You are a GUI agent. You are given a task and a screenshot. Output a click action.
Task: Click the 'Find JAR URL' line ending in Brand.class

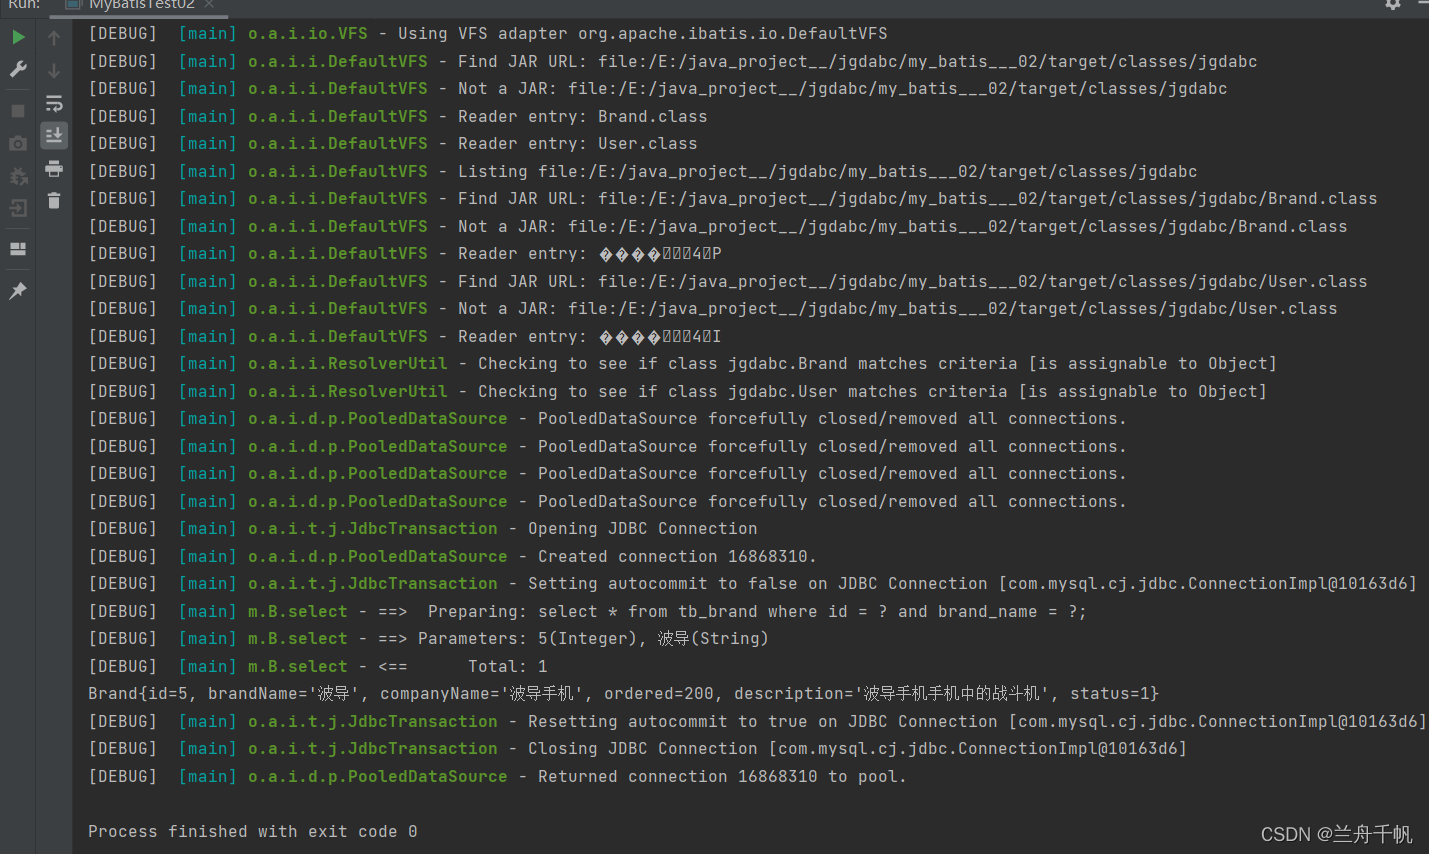pos(733,199)
